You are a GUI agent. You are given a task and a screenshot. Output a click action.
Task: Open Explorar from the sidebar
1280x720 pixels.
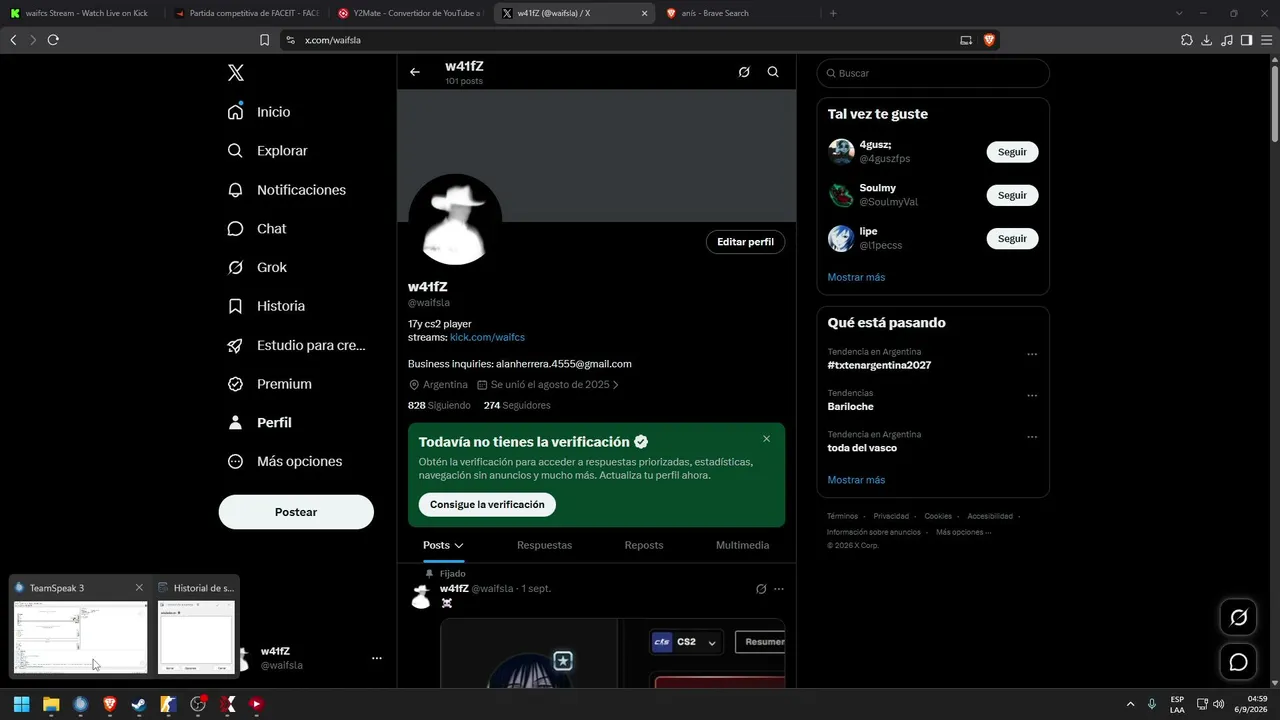[267, 151]
